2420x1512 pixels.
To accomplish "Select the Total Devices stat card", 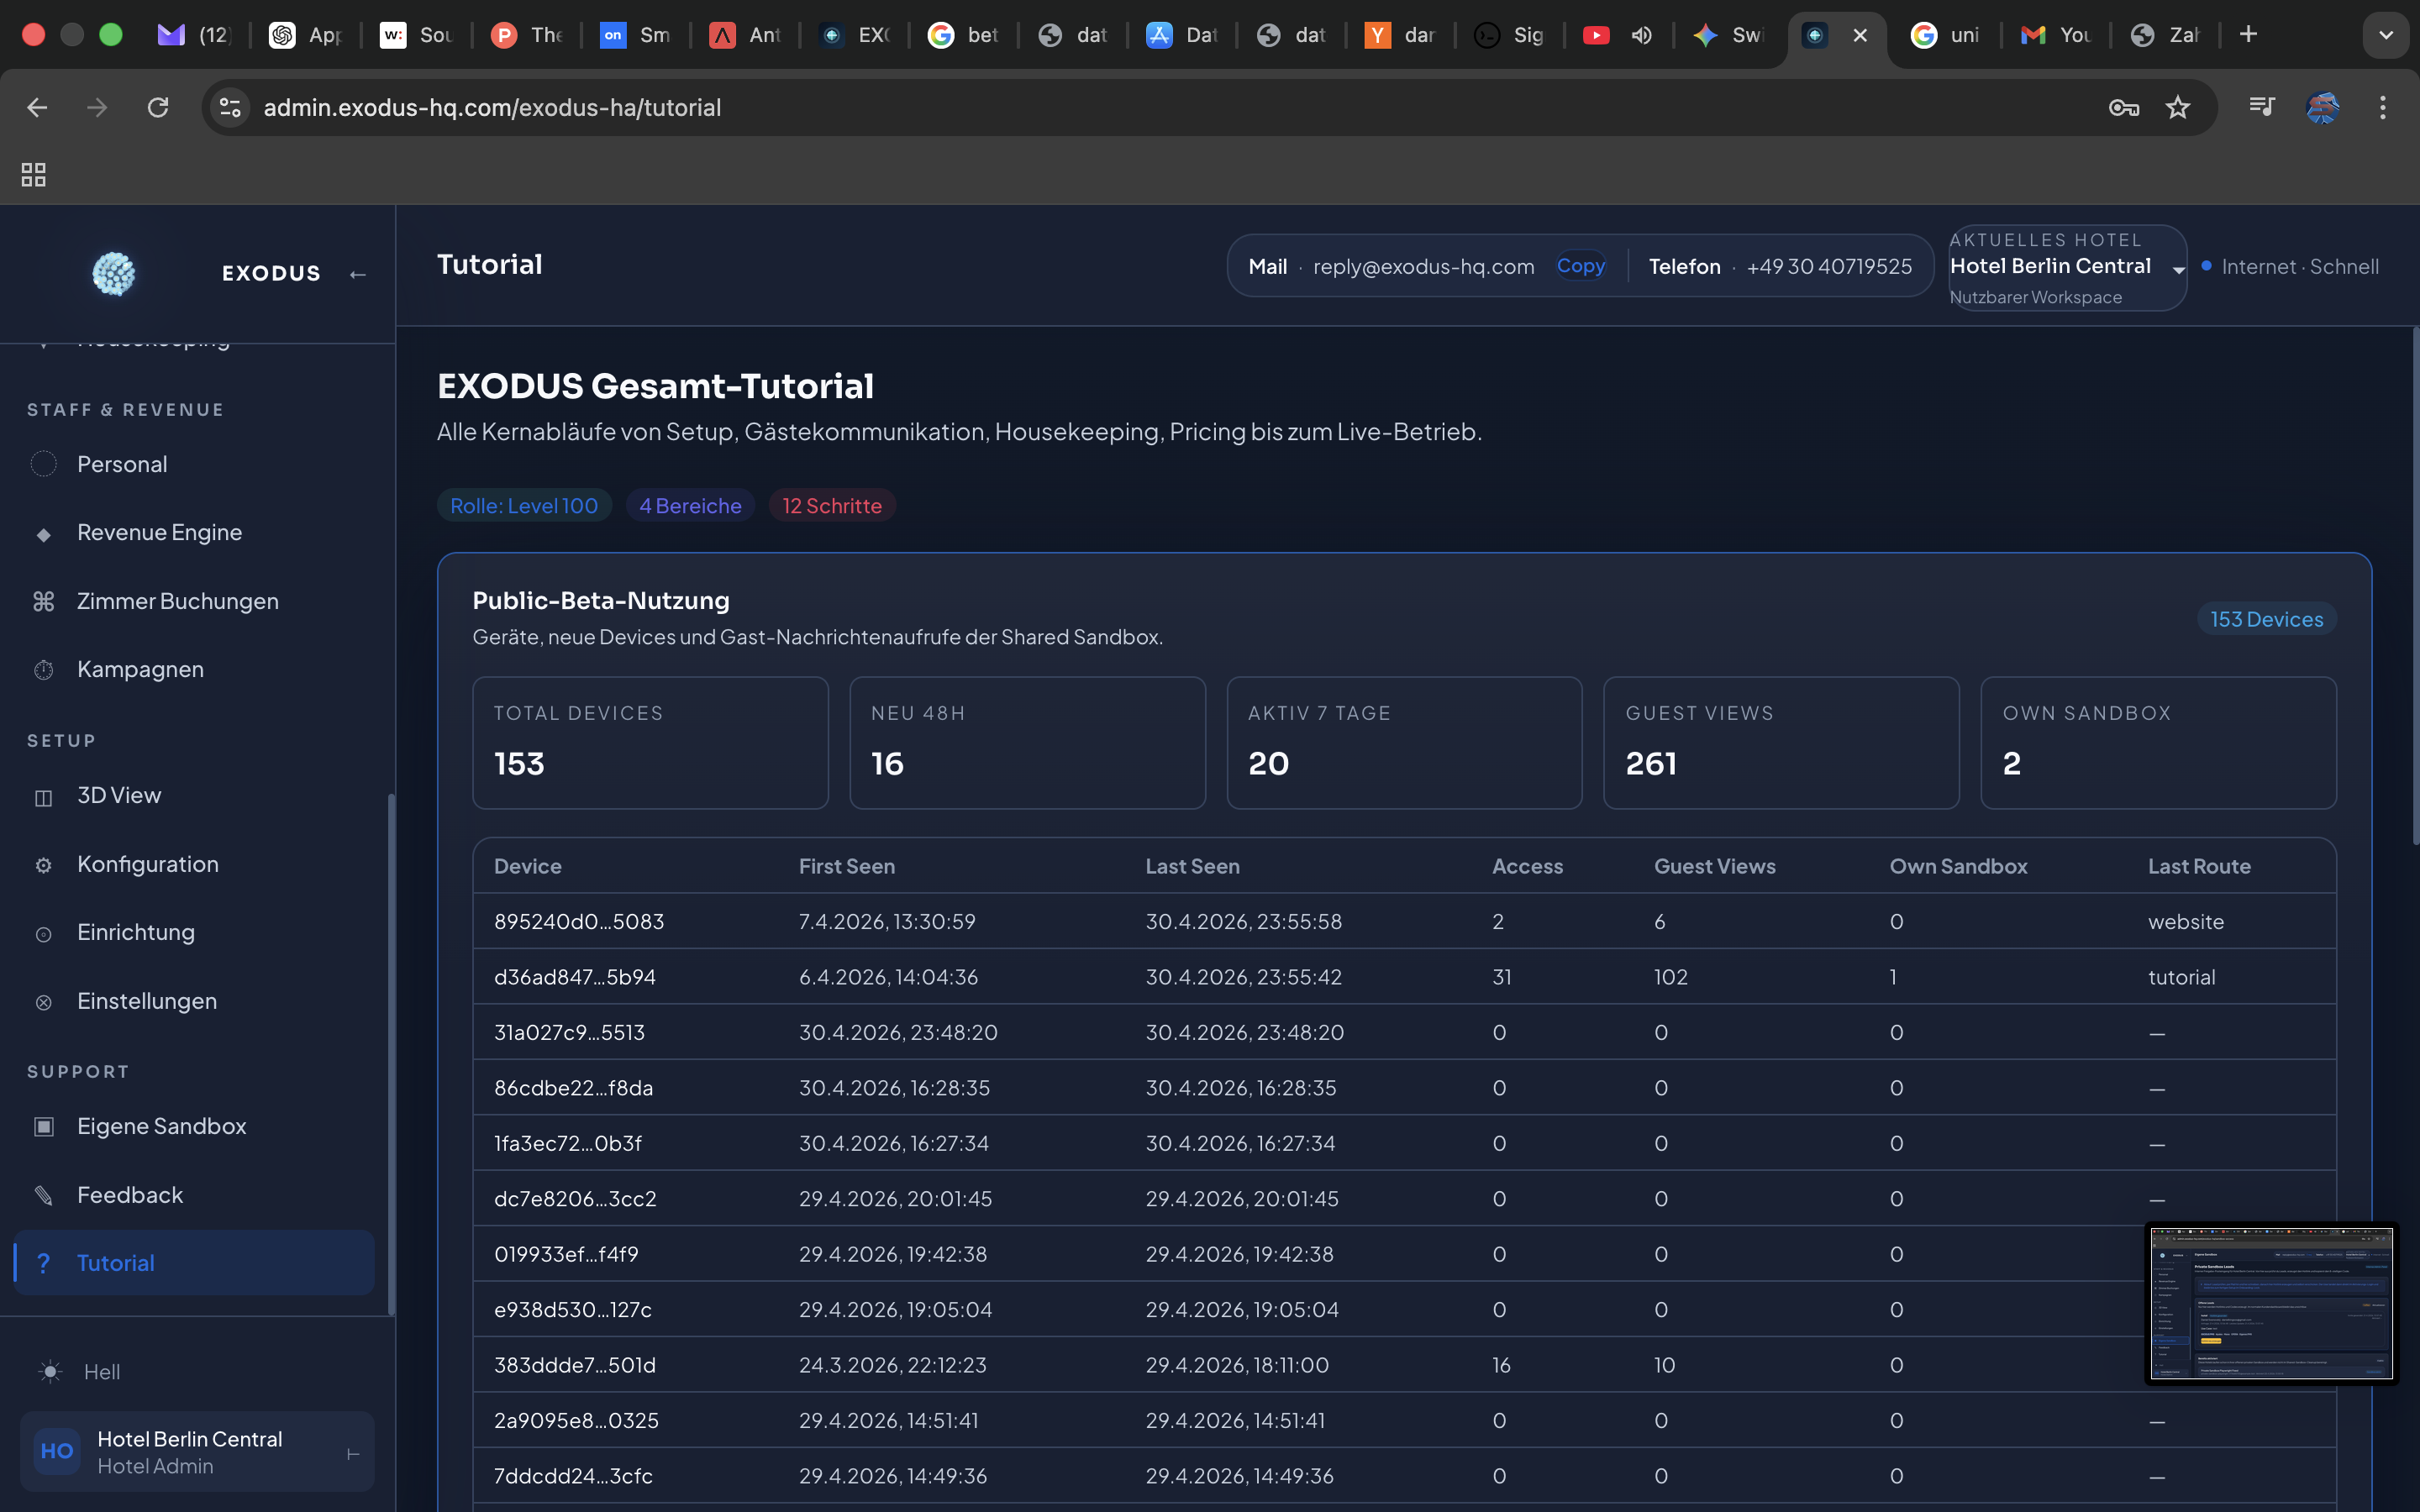I will tap(650, 743).
